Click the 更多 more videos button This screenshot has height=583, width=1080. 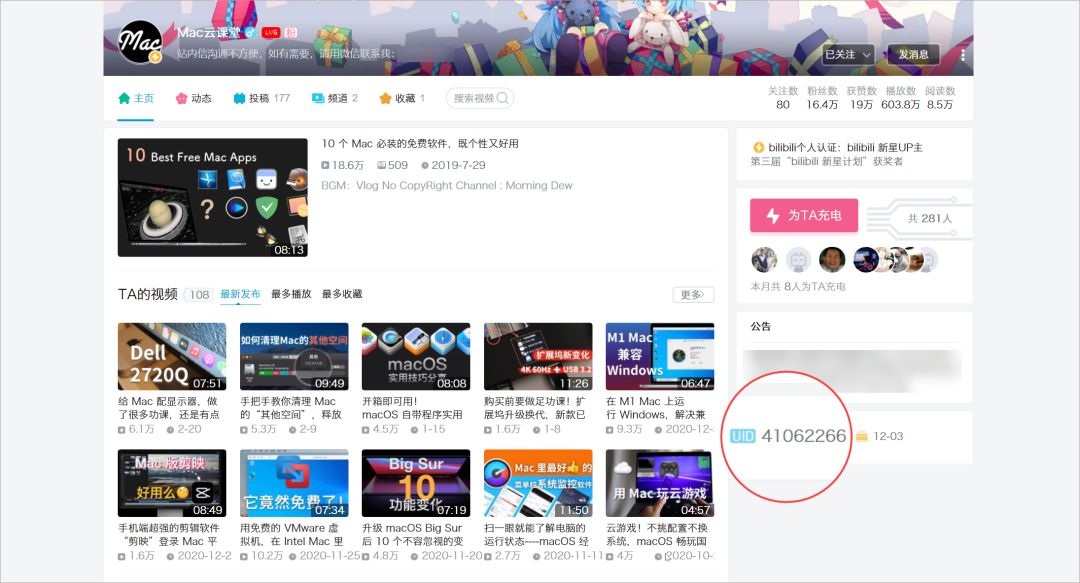[x=693, y=295]
